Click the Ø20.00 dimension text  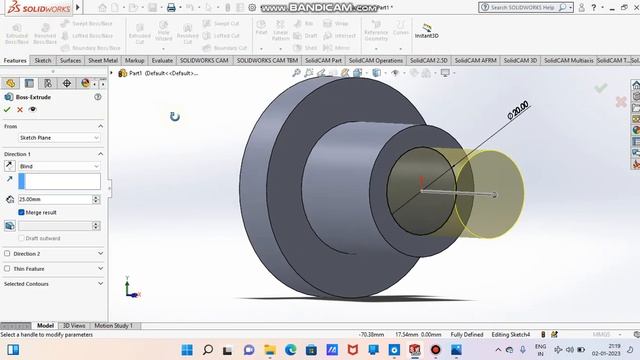pos(518,110)
